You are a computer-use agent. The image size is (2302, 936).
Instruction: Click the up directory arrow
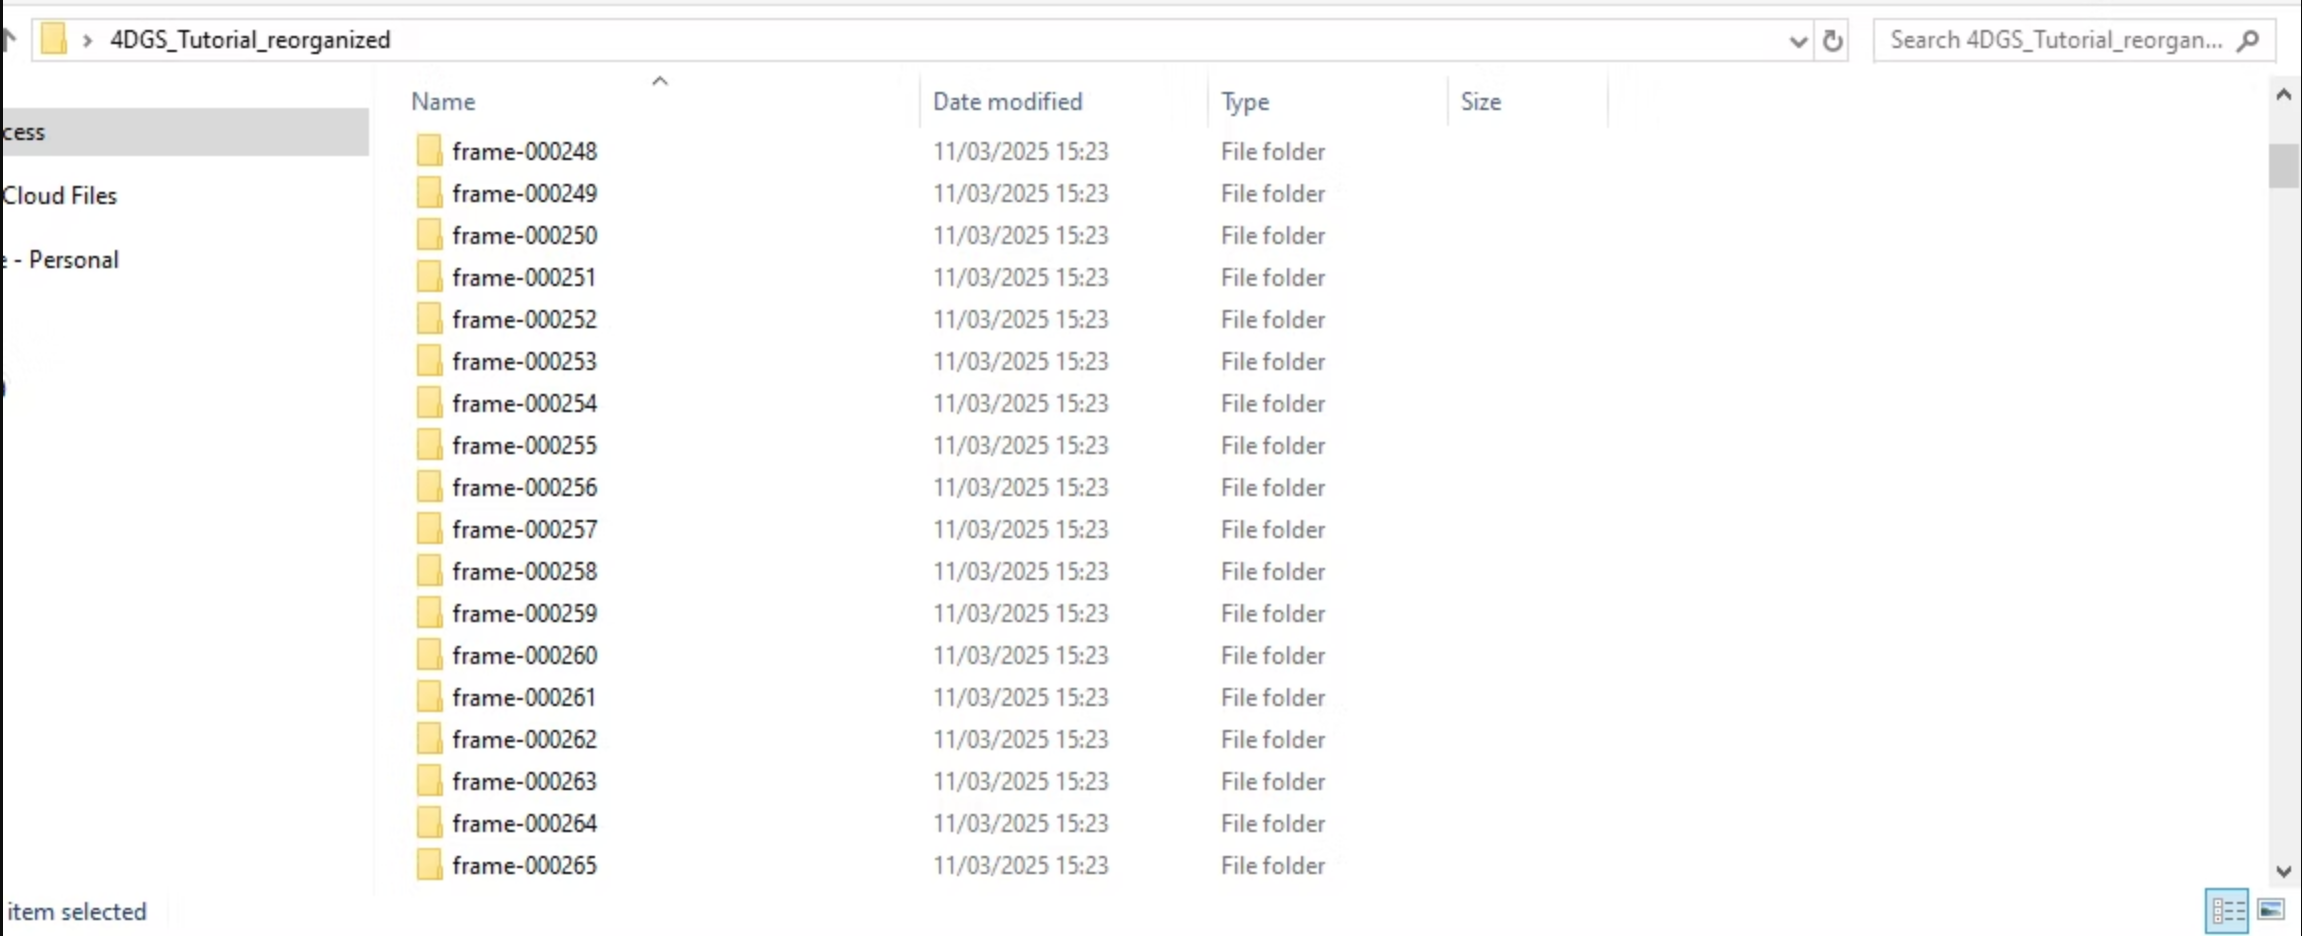click(9, 39)
